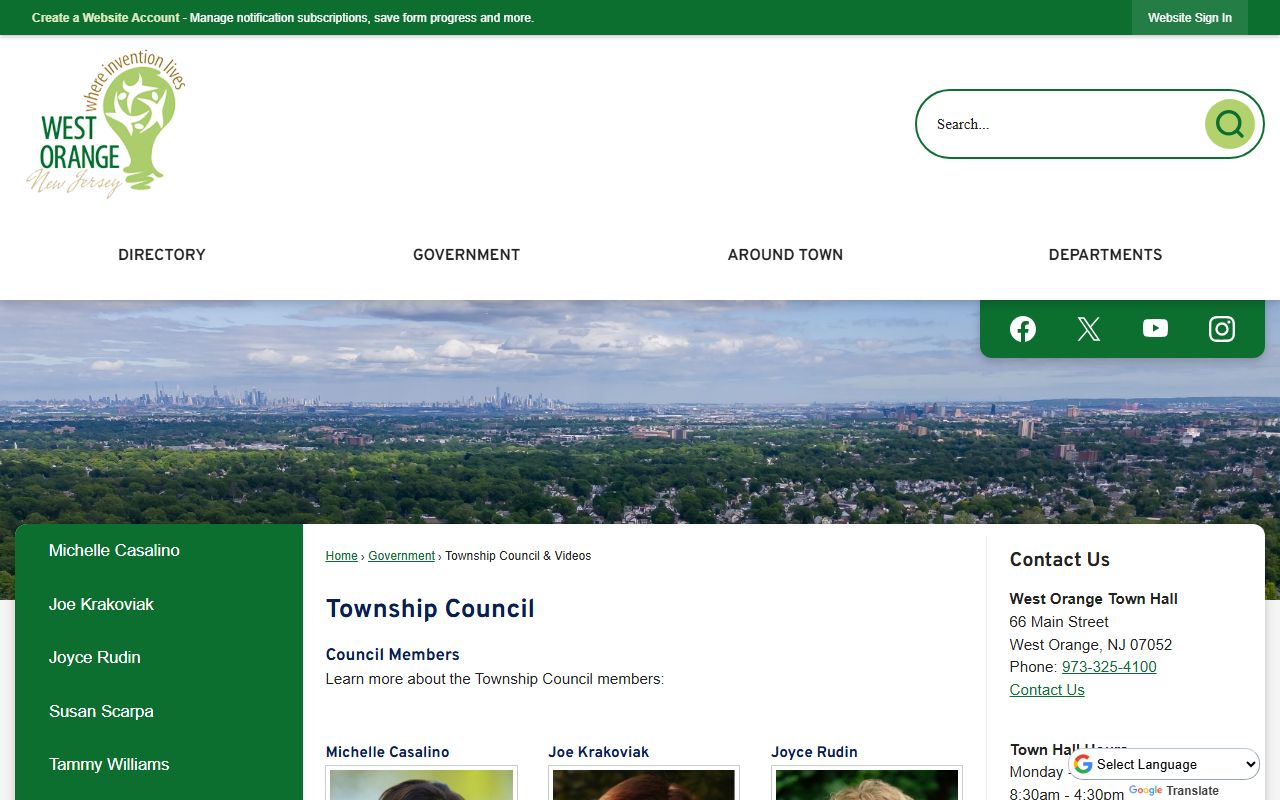This screenshot has height=800, width=1280.
Task: Click the Joyce Rudin heading above her photo
Action: point(815,752)
